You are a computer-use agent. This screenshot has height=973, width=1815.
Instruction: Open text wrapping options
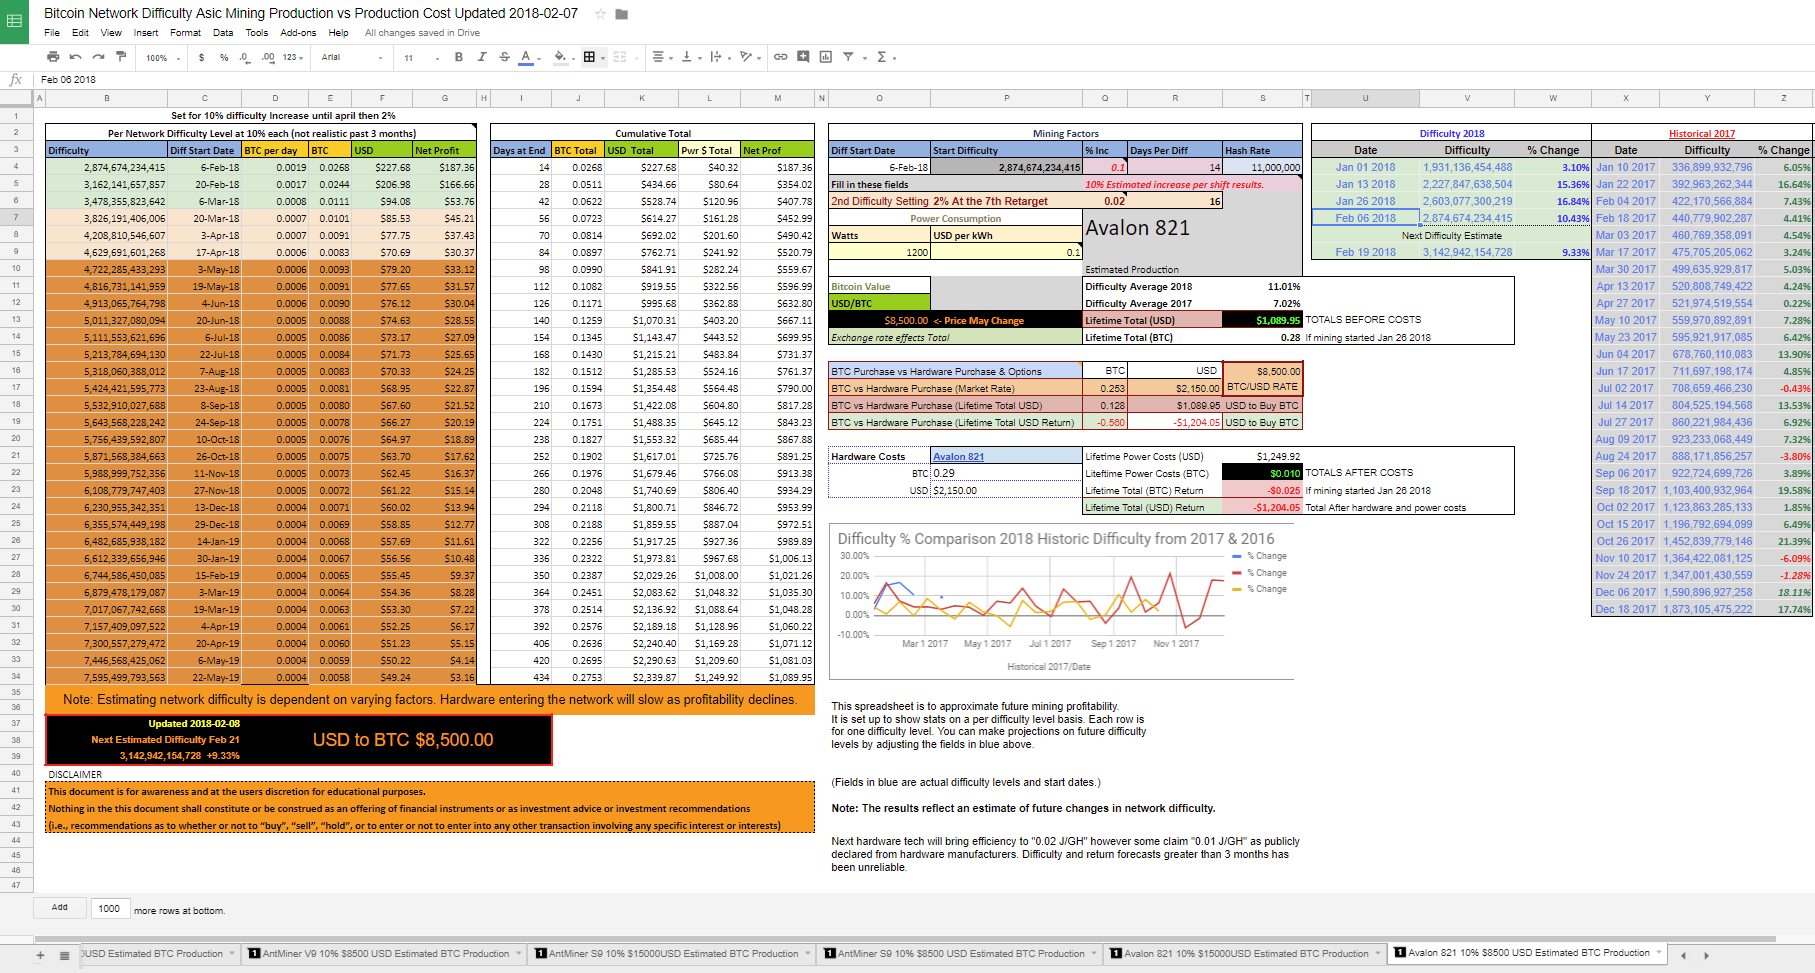coord(719,57)
